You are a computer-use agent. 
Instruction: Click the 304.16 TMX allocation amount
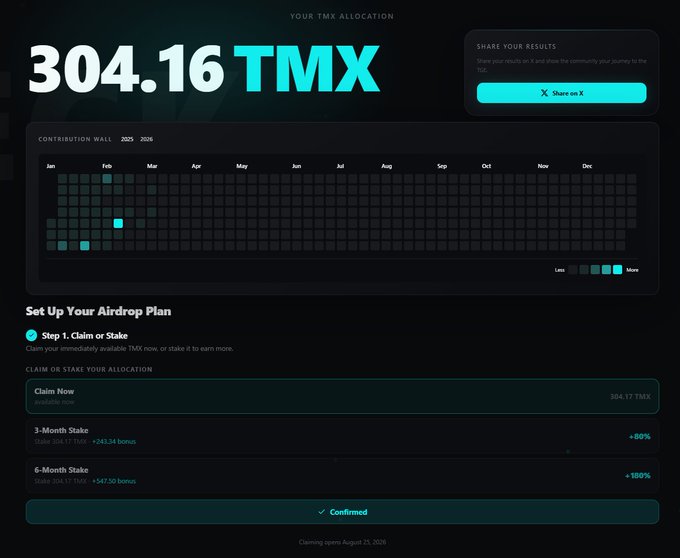pos(204,69)
